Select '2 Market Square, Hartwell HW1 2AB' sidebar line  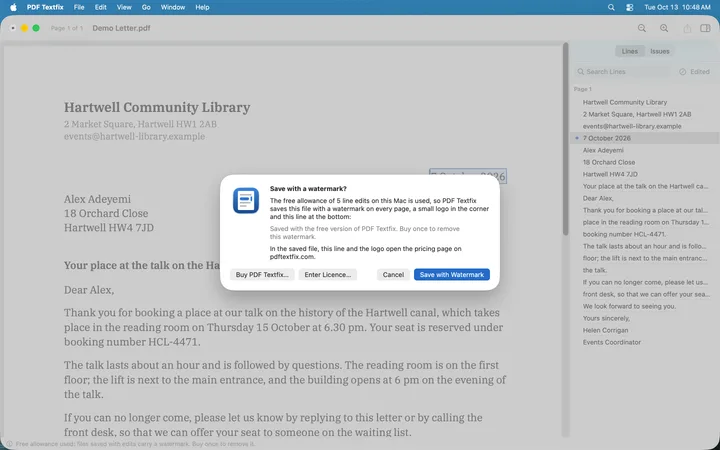coord(645,114)
